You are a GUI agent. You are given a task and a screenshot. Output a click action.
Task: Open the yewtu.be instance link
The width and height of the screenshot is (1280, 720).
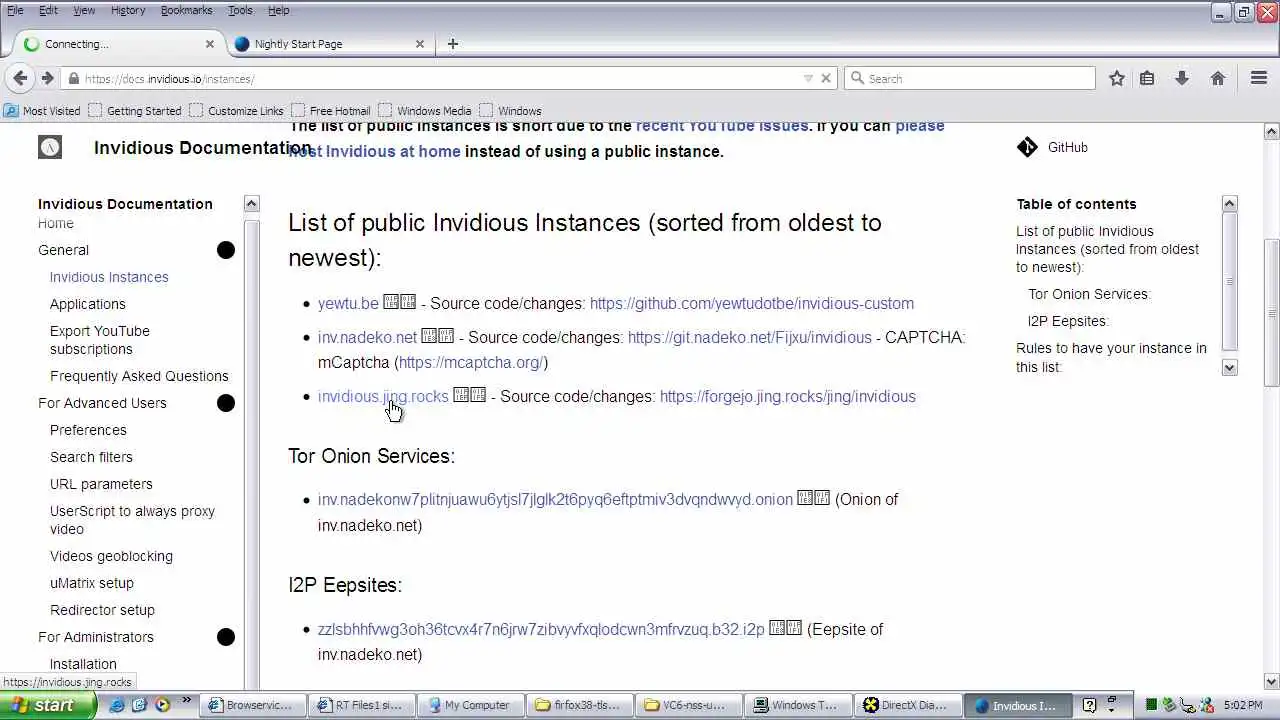348,303
